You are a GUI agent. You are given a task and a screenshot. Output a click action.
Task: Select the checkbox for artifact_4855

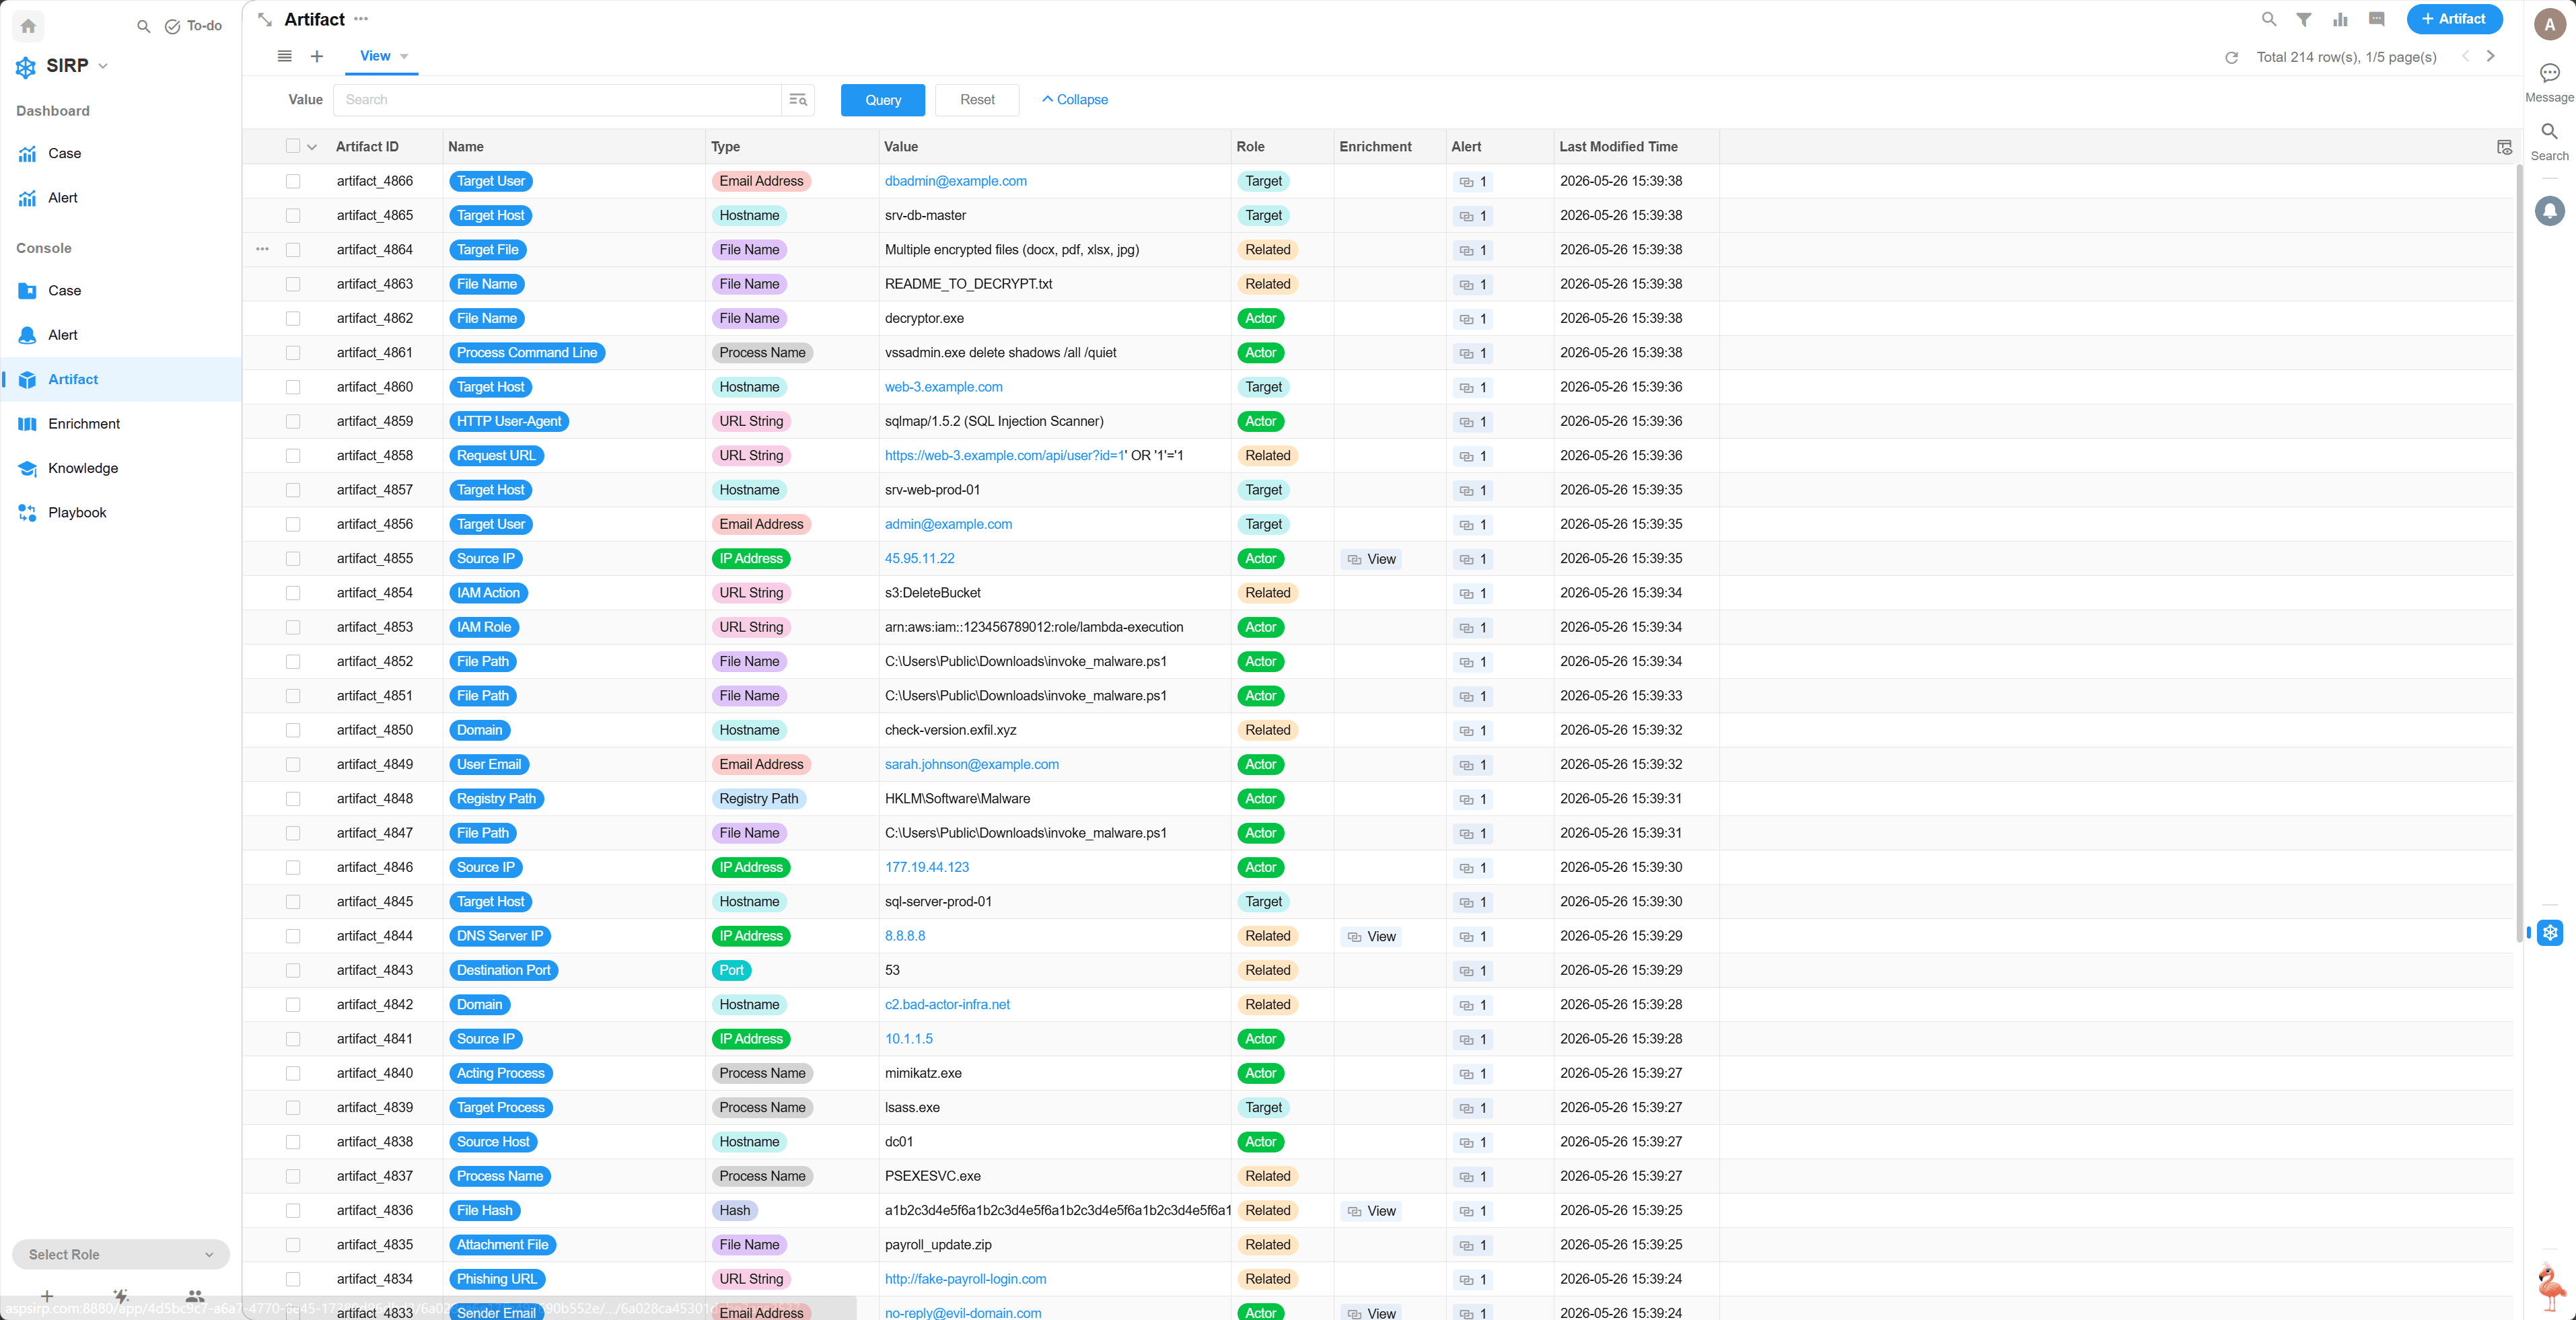293,558
